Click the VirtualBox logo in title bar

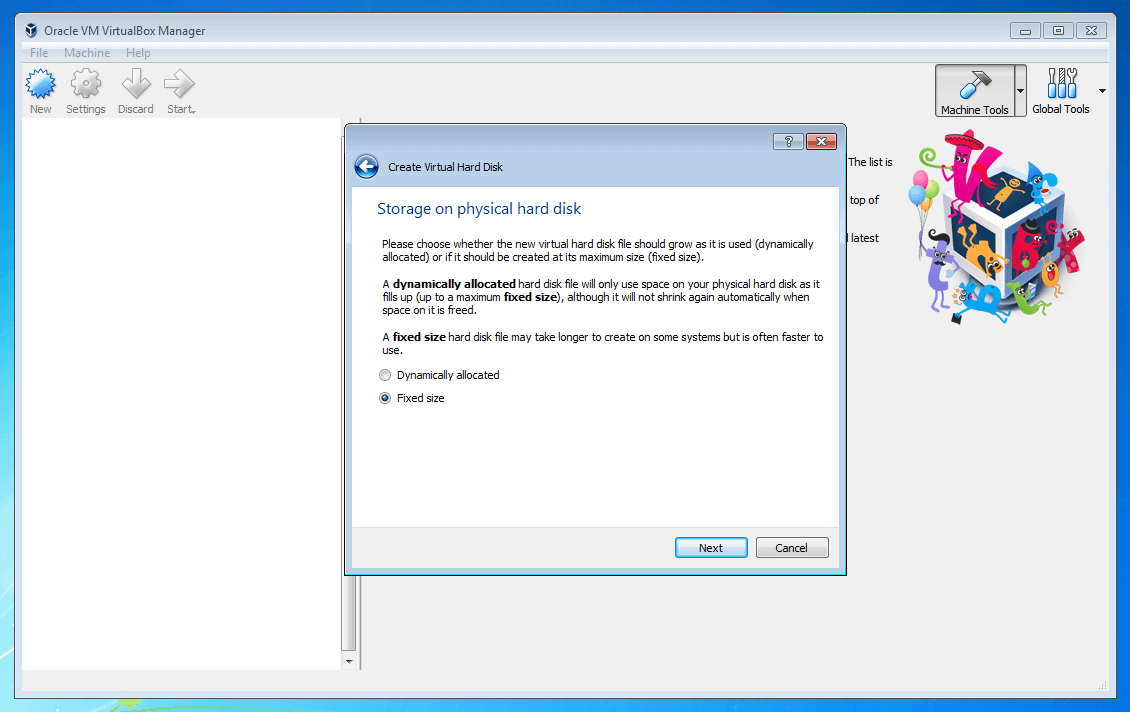[x=32, y=31]
